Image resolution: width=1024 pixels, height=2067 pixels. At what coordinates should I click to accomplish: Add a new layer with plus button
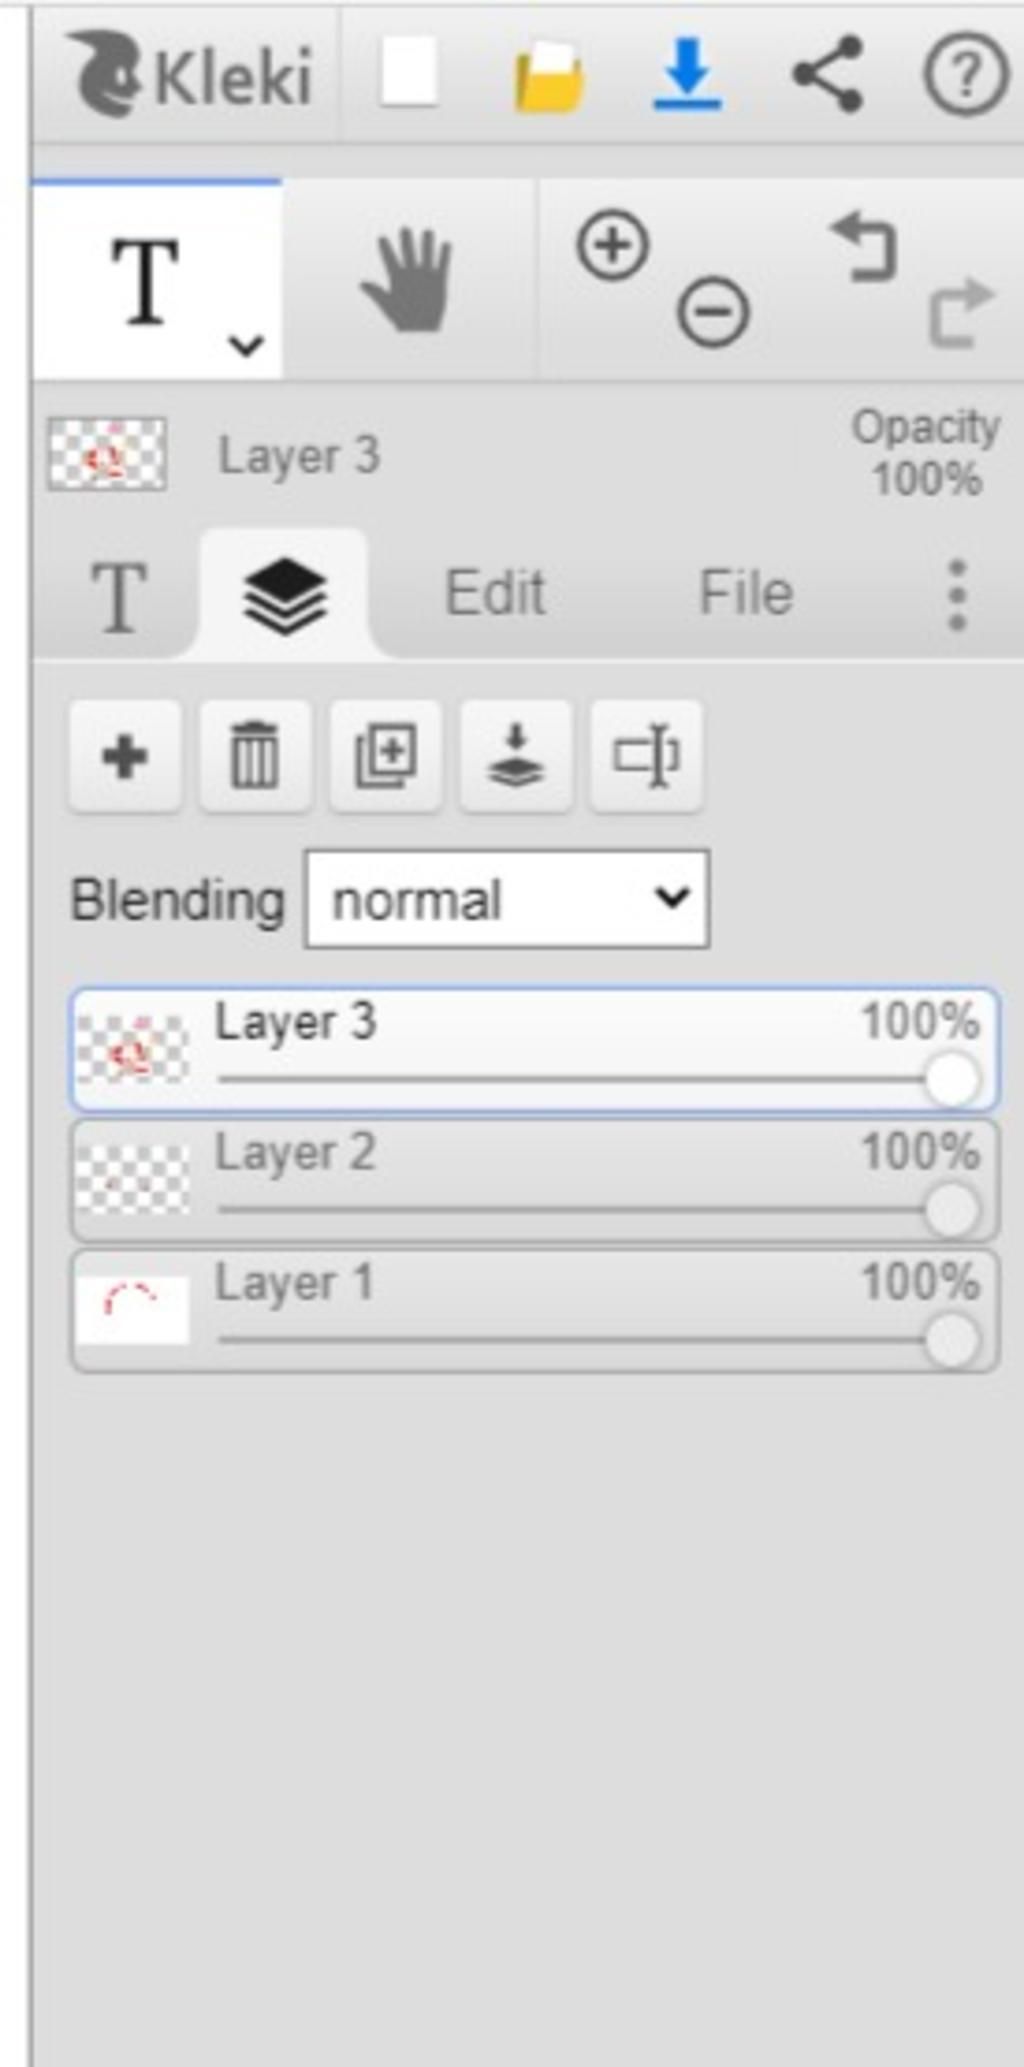tap(125, 756)
